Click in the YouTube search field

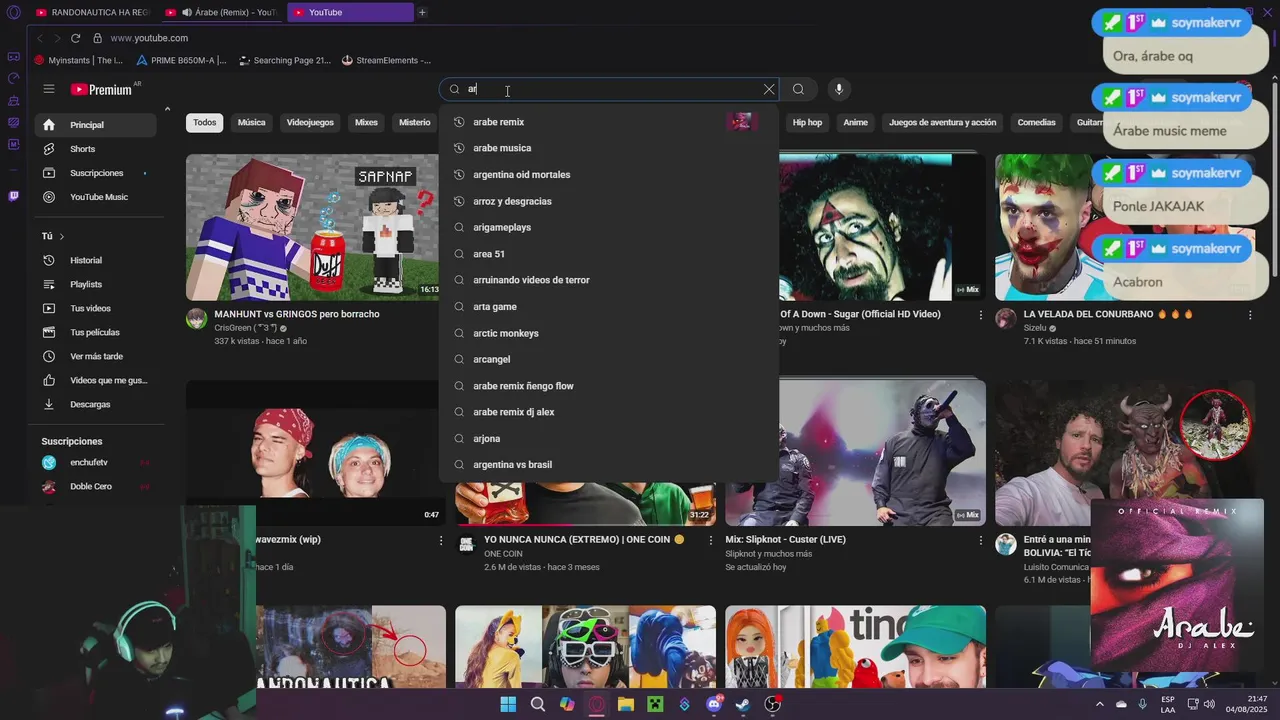(x=610, y=89)
